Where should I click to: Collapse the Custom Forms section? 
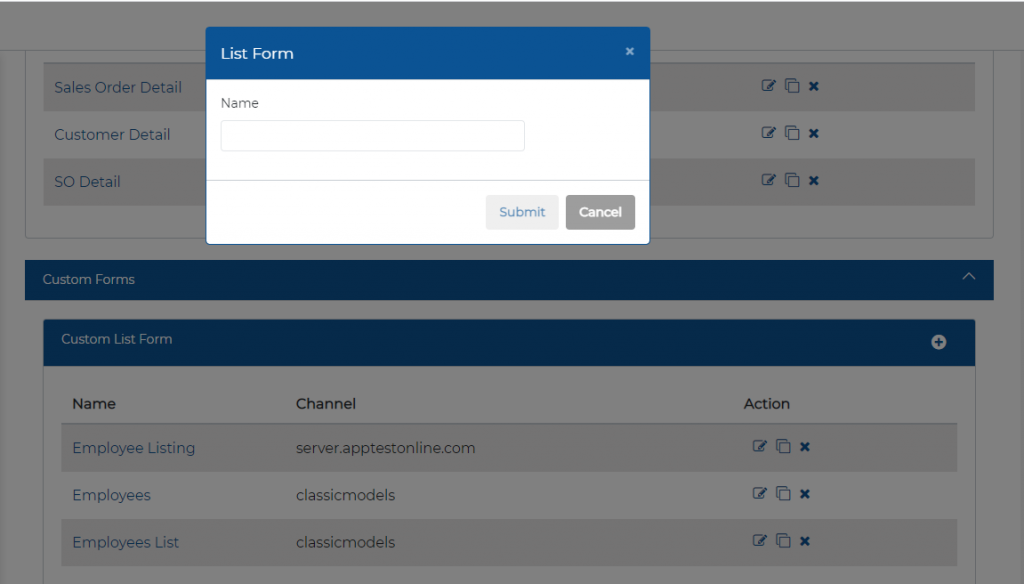pos(967,276)
